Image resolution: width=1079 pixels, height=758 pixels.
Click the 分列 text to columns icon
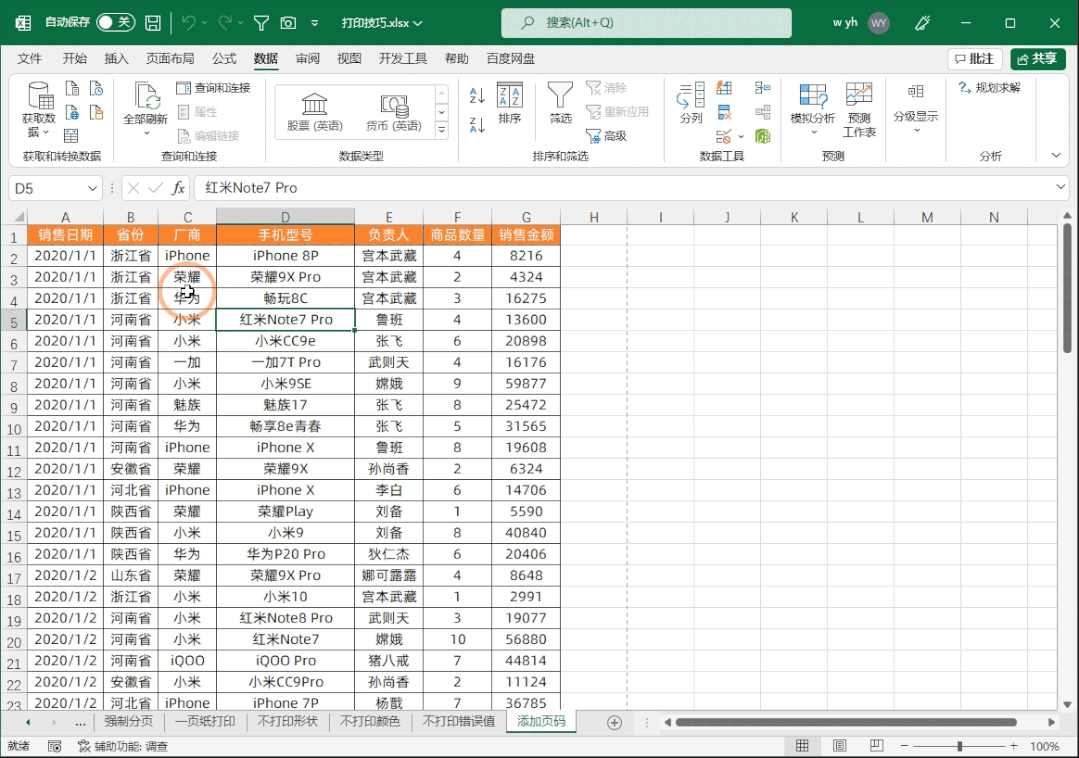(691, 103)
